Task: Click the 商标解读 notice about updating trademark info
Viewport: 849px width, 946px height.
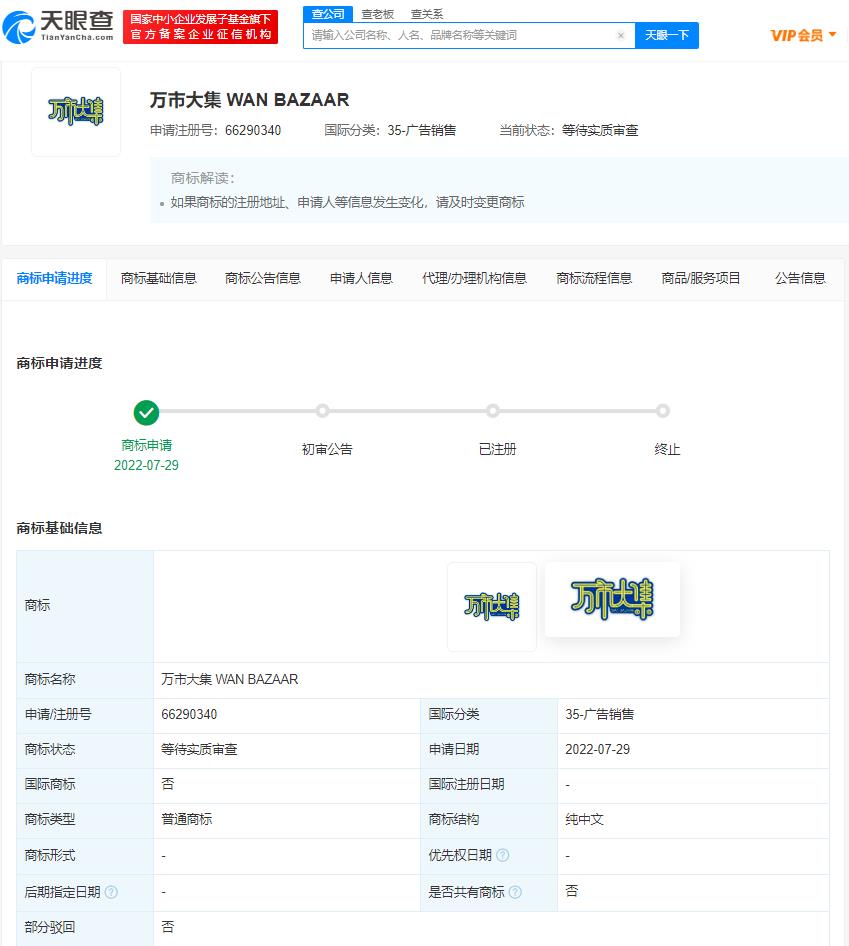Action: tap(347, 202)
